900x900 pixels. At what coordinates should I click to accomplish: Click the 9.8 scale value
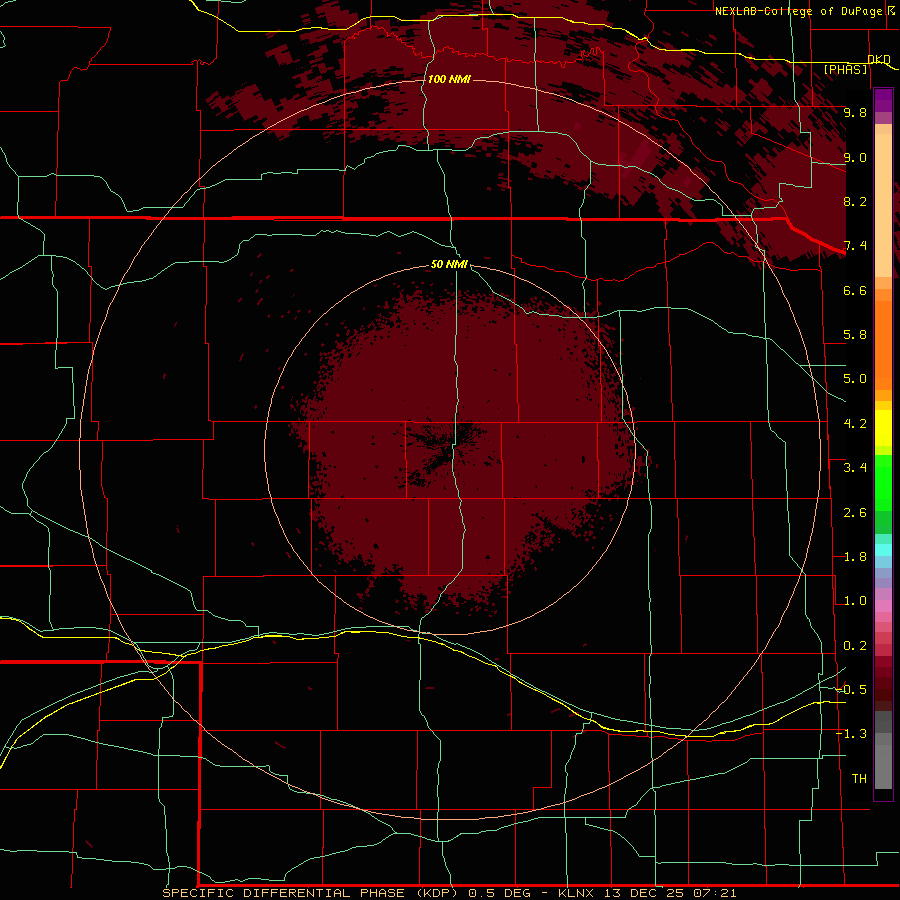coord(855,112)
